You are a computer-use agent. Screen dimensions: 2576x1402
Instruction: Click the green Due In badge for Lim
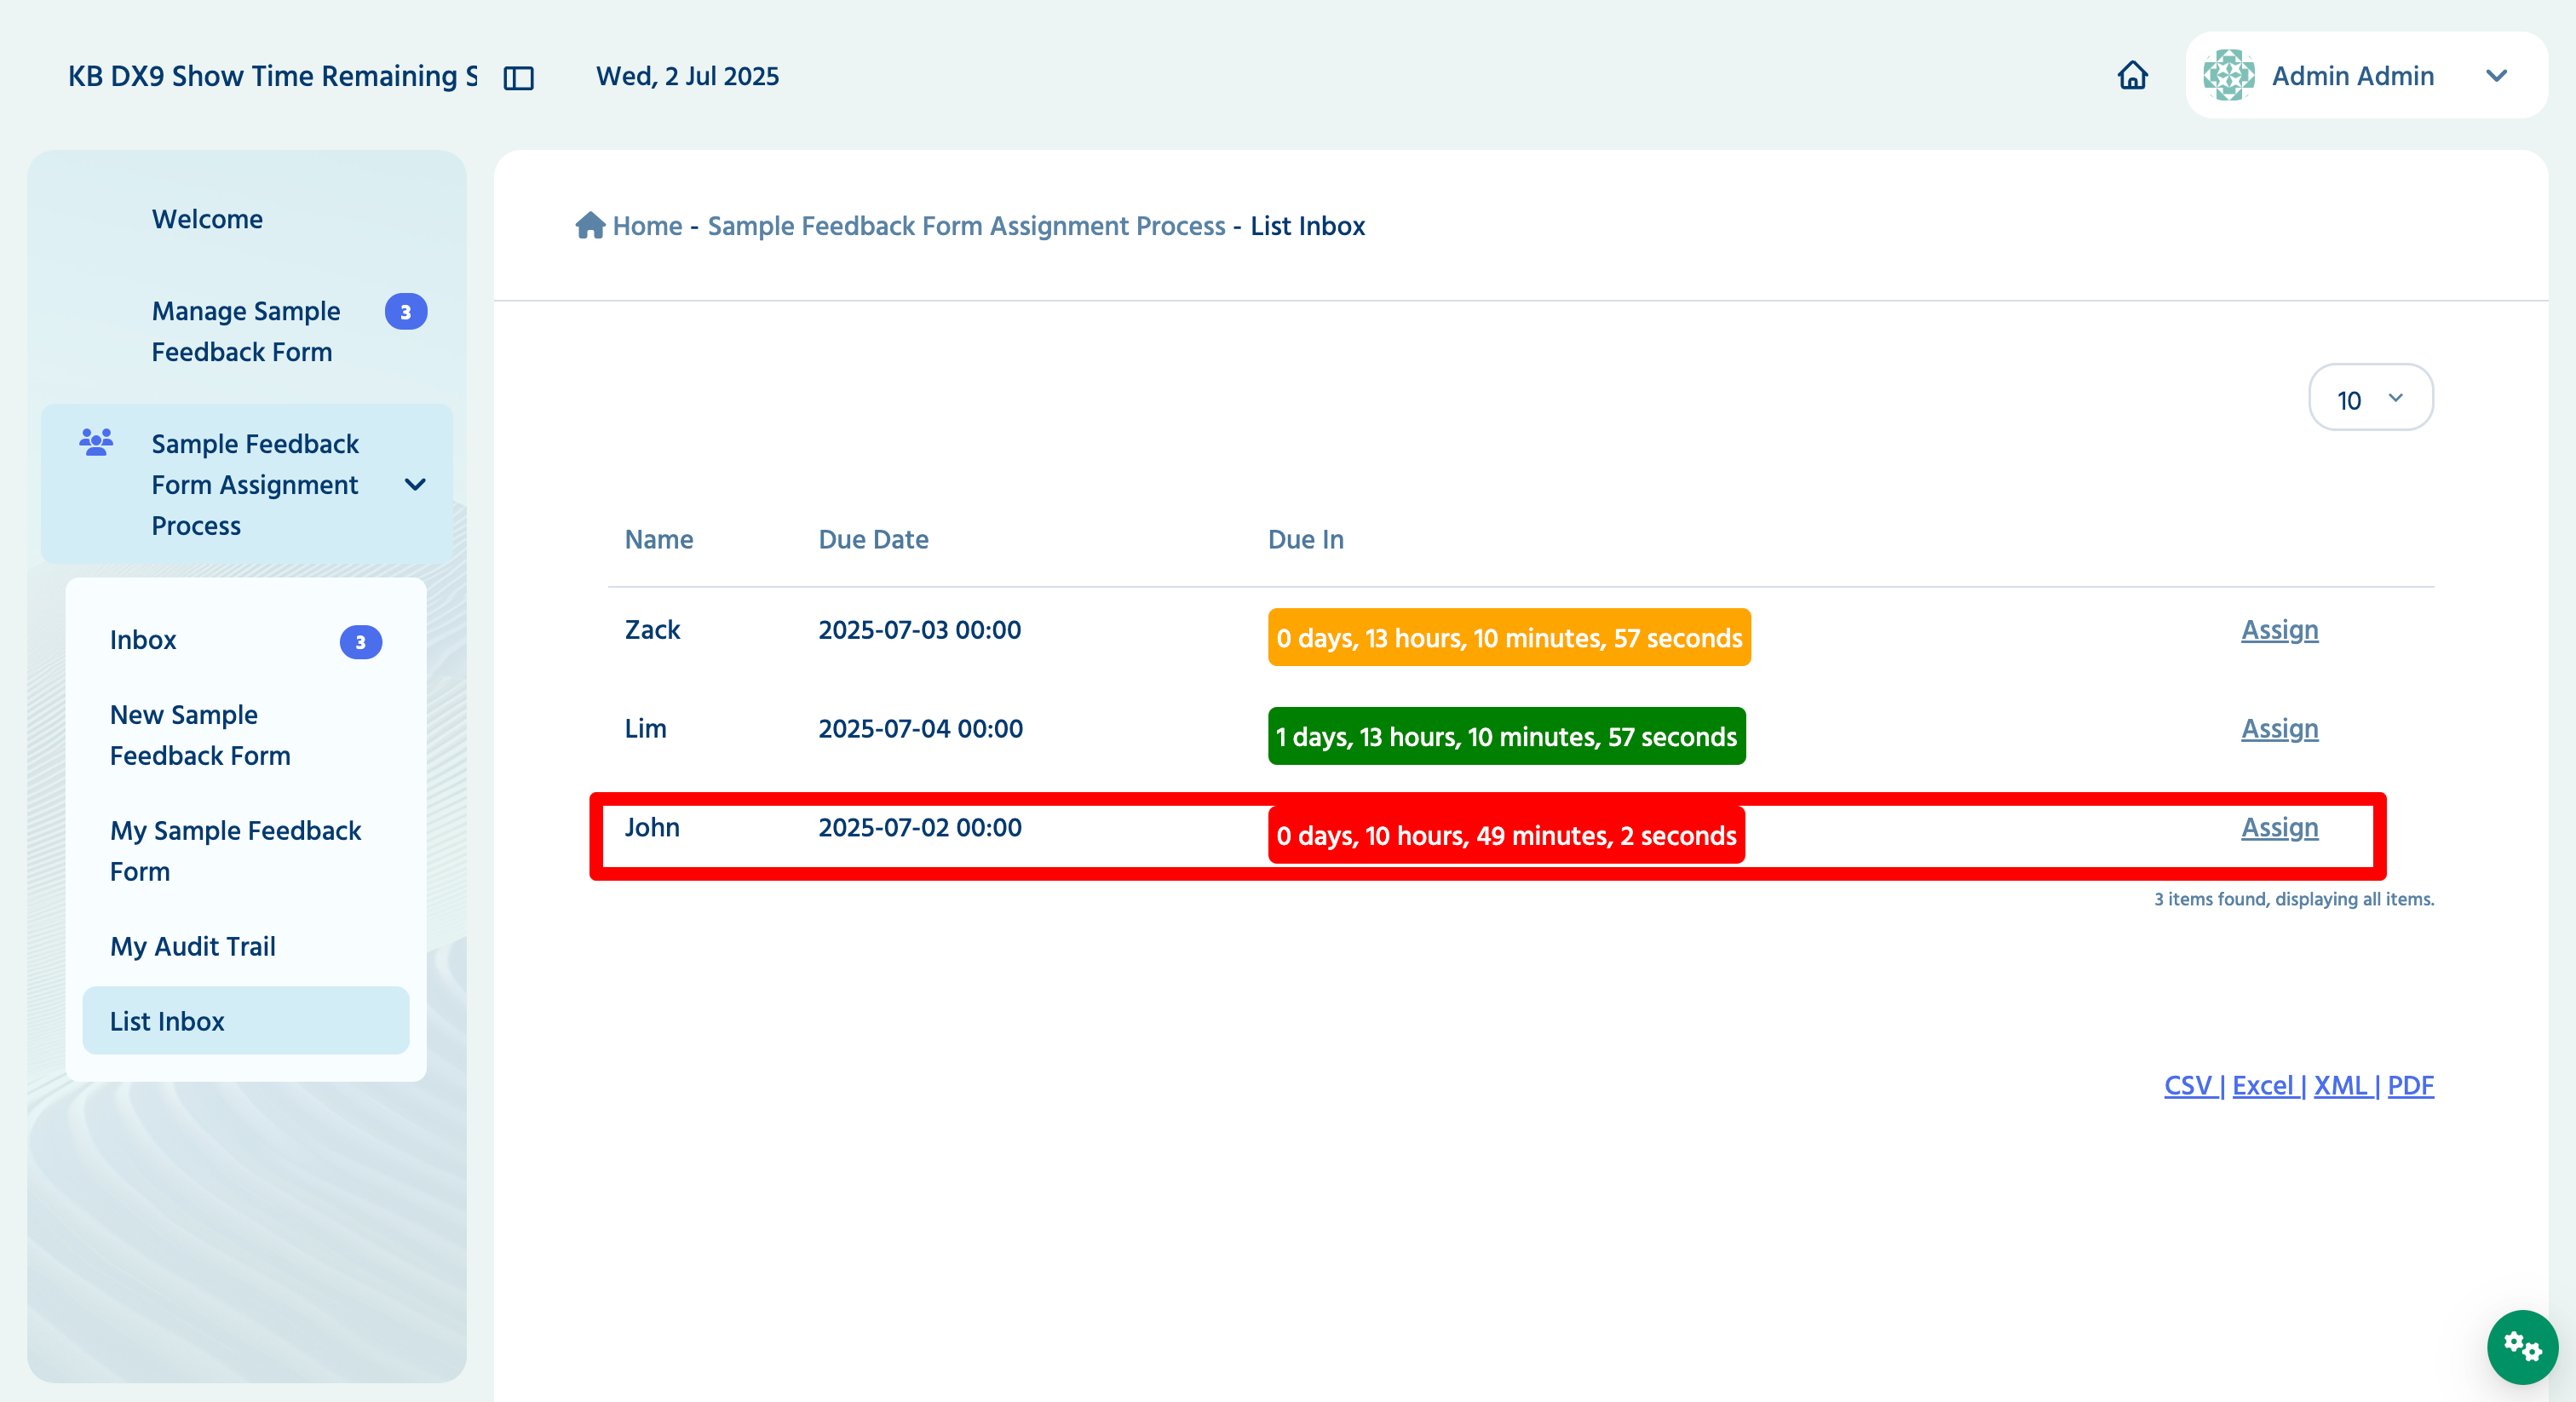(1506, 736)
